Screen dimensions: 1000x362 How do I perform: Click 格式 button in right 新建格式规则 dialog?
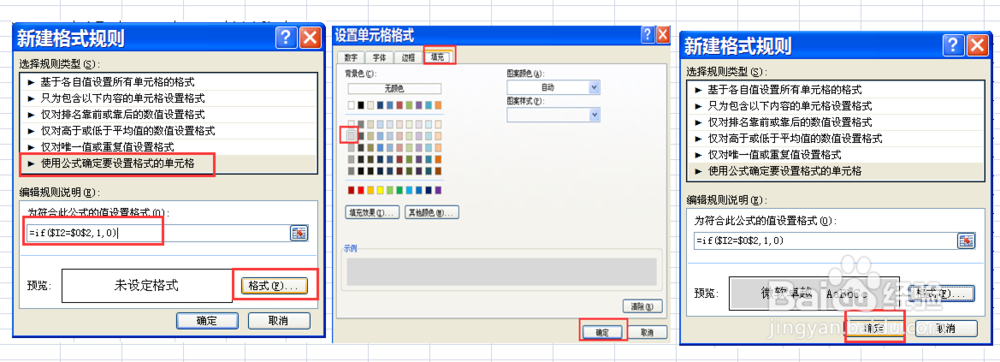(942, 293)
